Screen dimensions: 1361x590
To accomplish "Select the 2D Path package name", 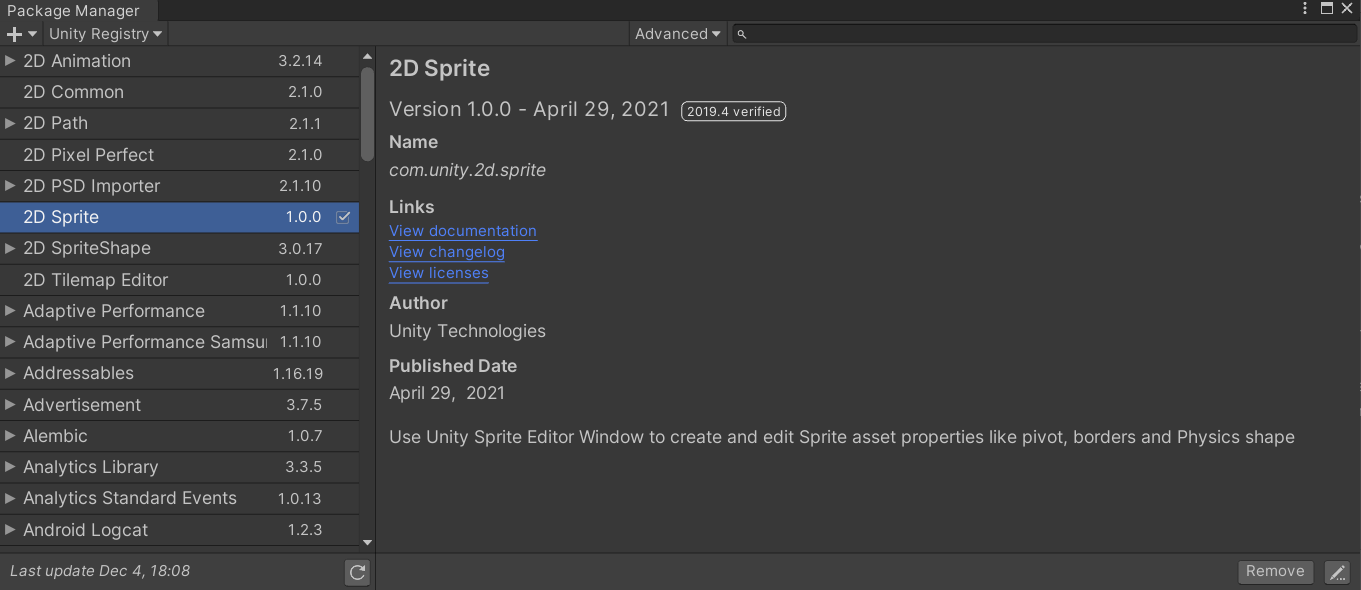I will (55, 123).
